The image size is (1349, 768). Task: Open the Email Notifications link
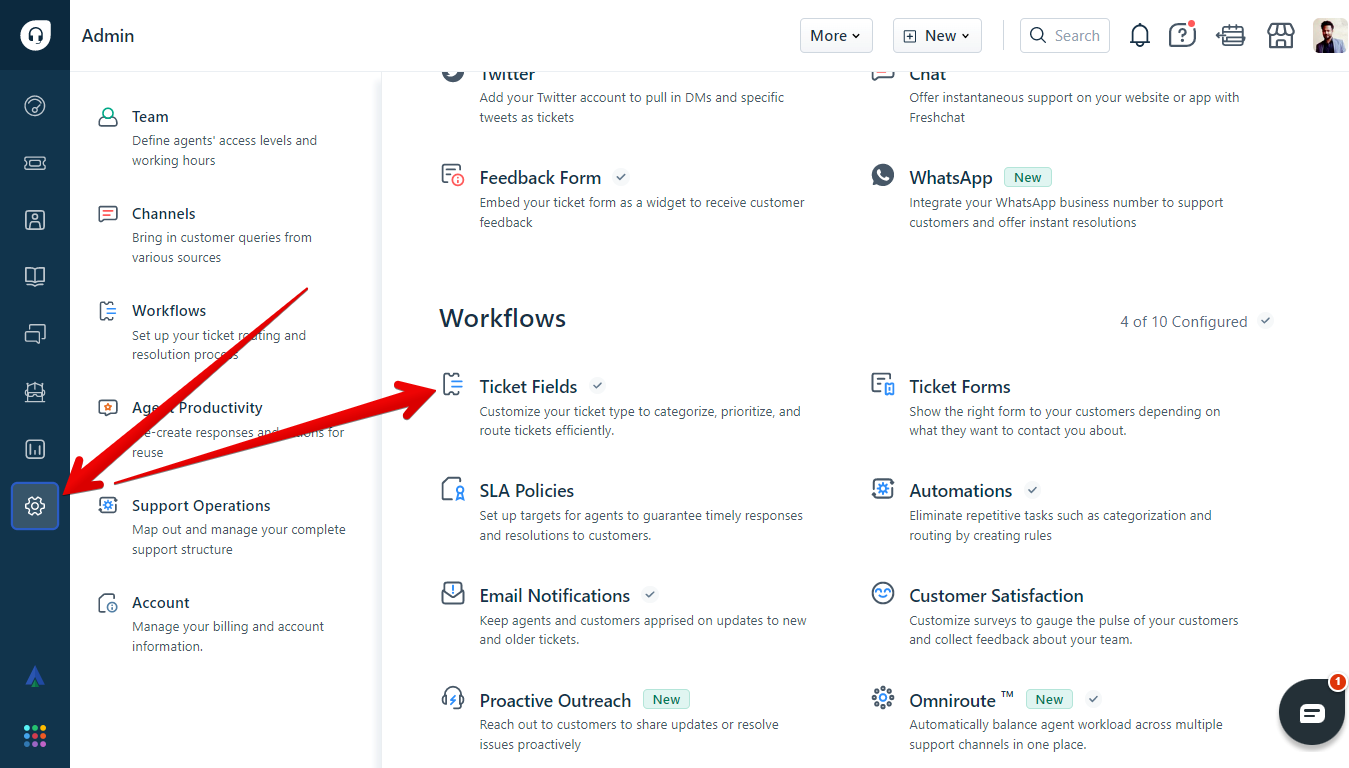(555, 595)
